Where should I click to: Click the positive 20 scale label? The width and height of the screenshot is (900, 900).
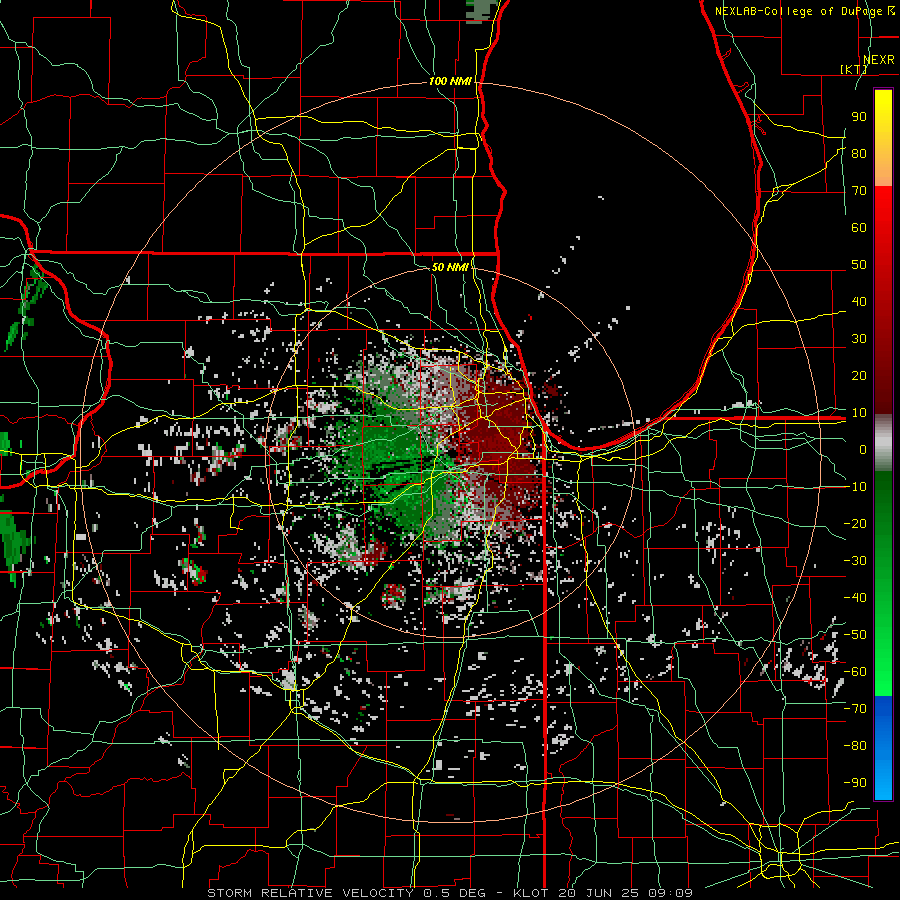(859, 375)
